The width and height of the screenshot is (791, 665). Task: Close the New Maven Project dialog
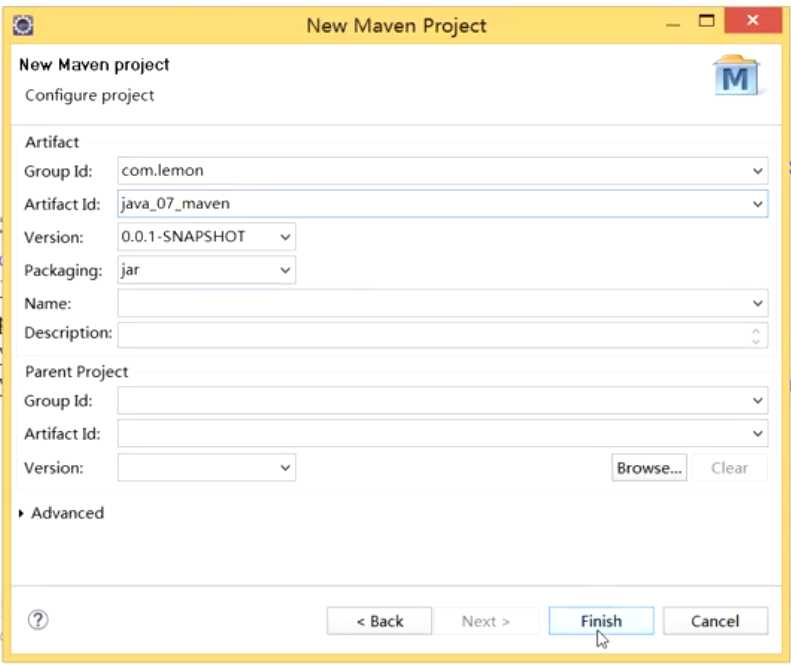(x=752, y=20)
